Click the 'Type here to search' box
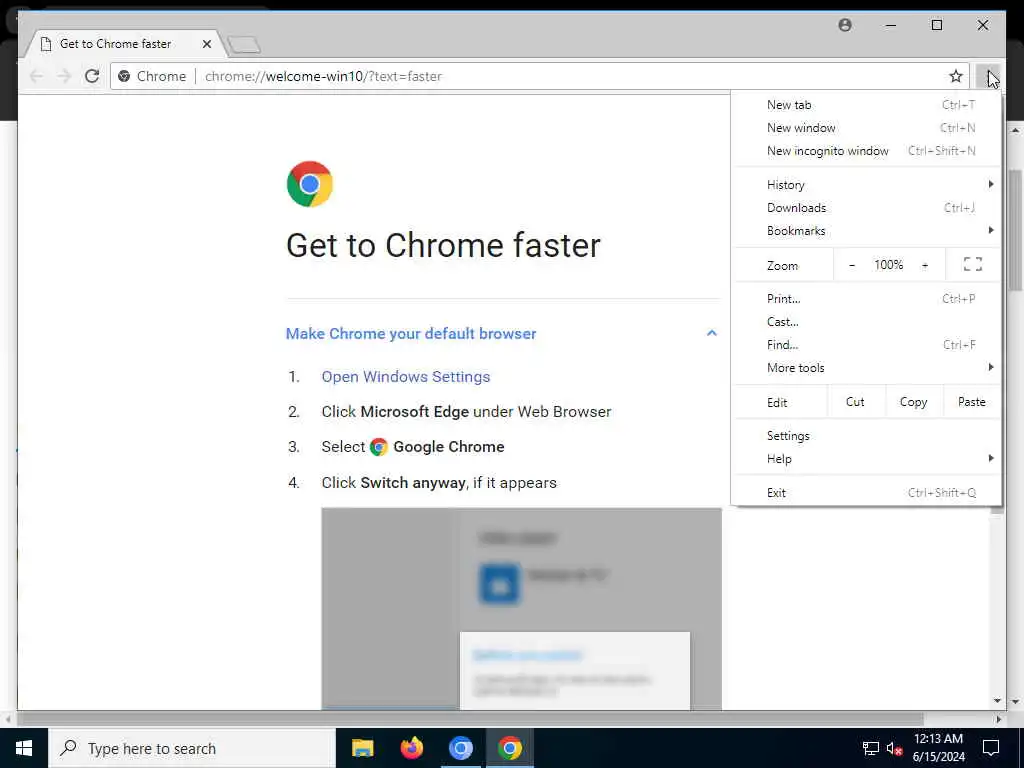The height and width of the screenshot is (768, 1024). coord(192,748)
